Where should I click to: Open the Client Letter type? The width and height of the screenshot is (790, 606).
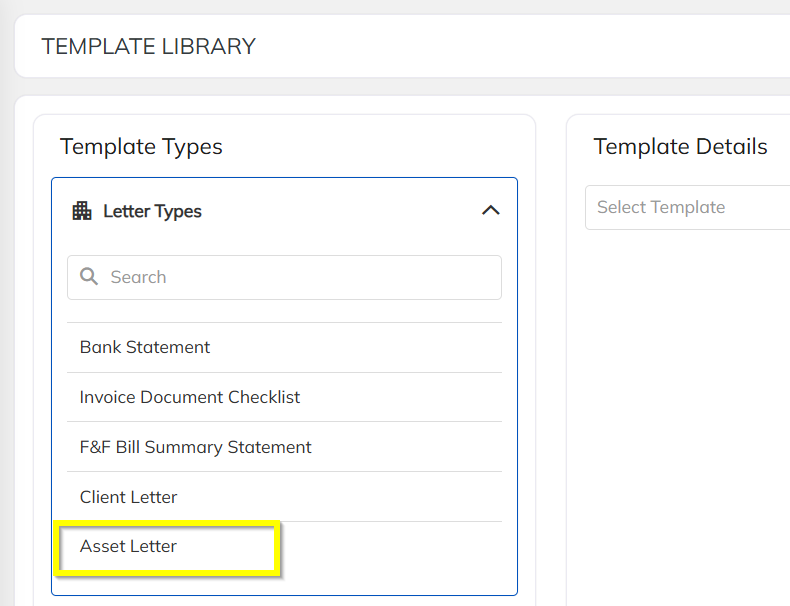[x=129, y=497]
